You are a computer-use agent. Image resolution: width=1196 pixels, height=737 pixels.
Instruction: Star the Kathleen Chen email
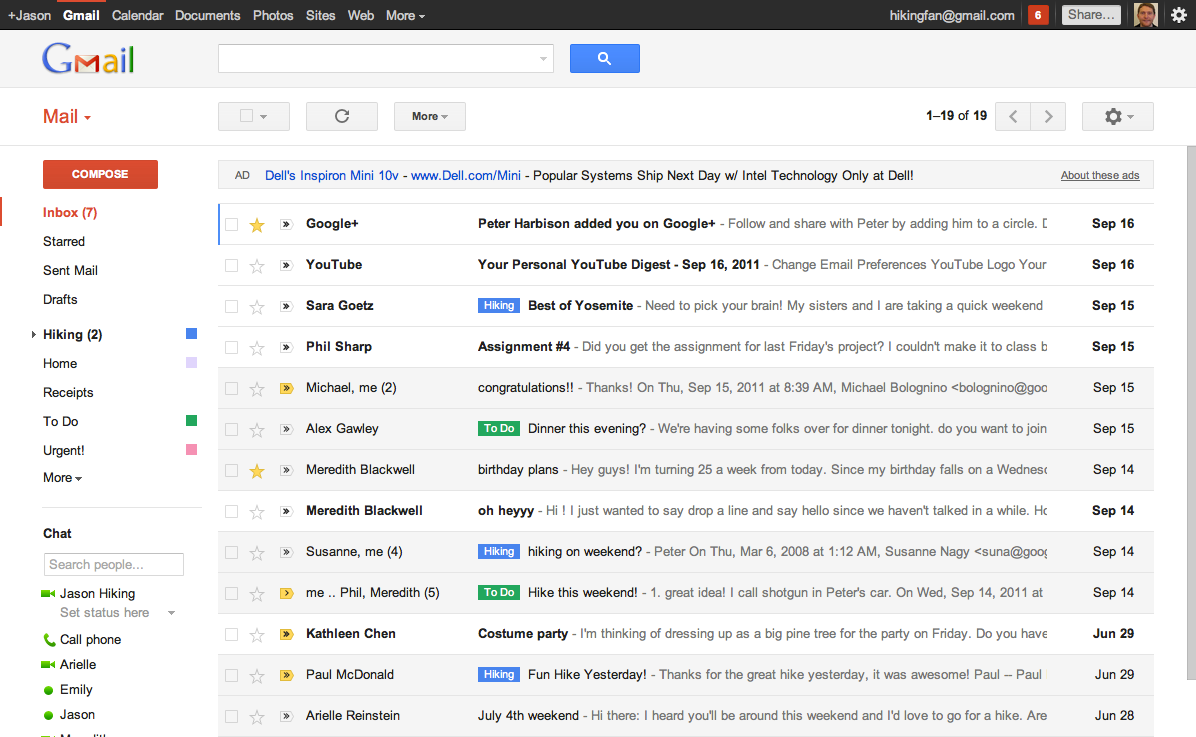coord(257,635)
